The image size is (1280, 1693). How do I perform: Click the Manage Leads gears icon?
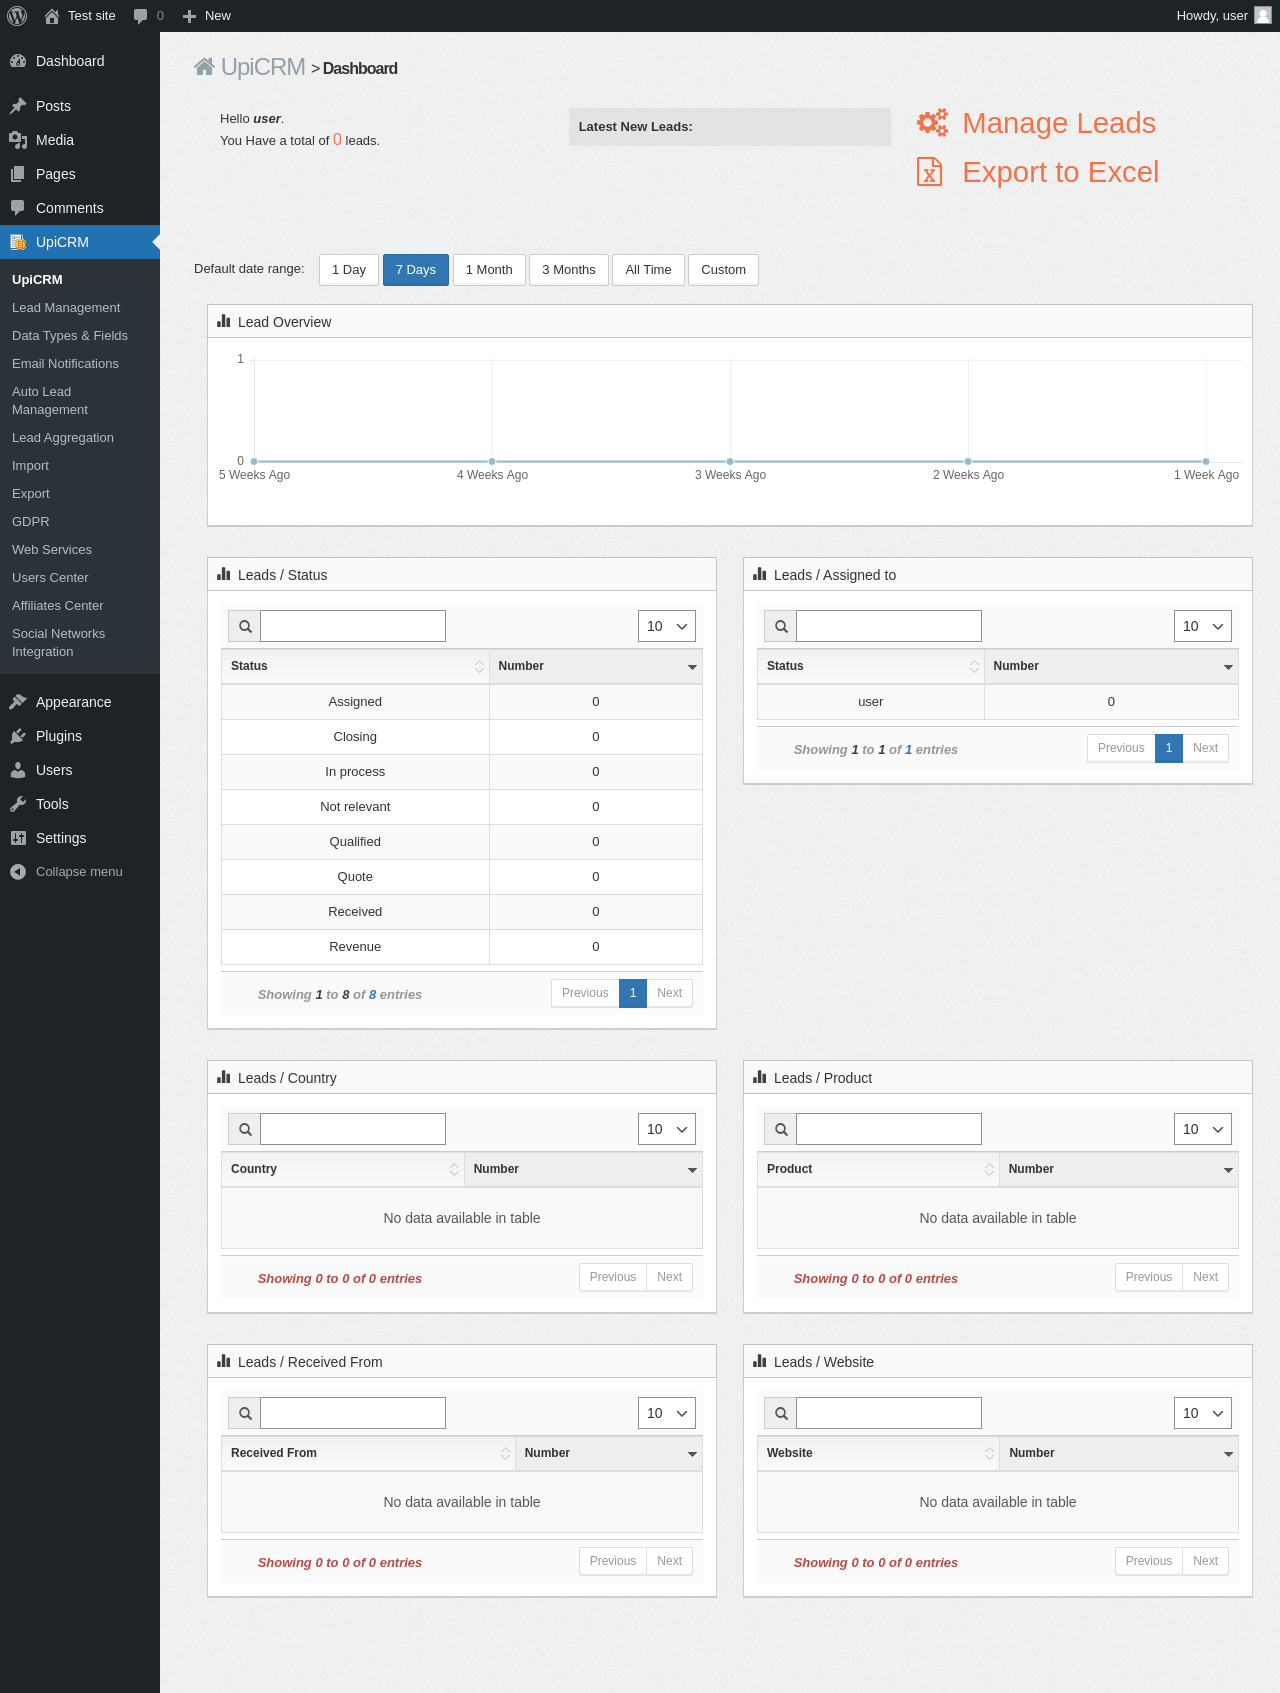[x=932, y=123]
